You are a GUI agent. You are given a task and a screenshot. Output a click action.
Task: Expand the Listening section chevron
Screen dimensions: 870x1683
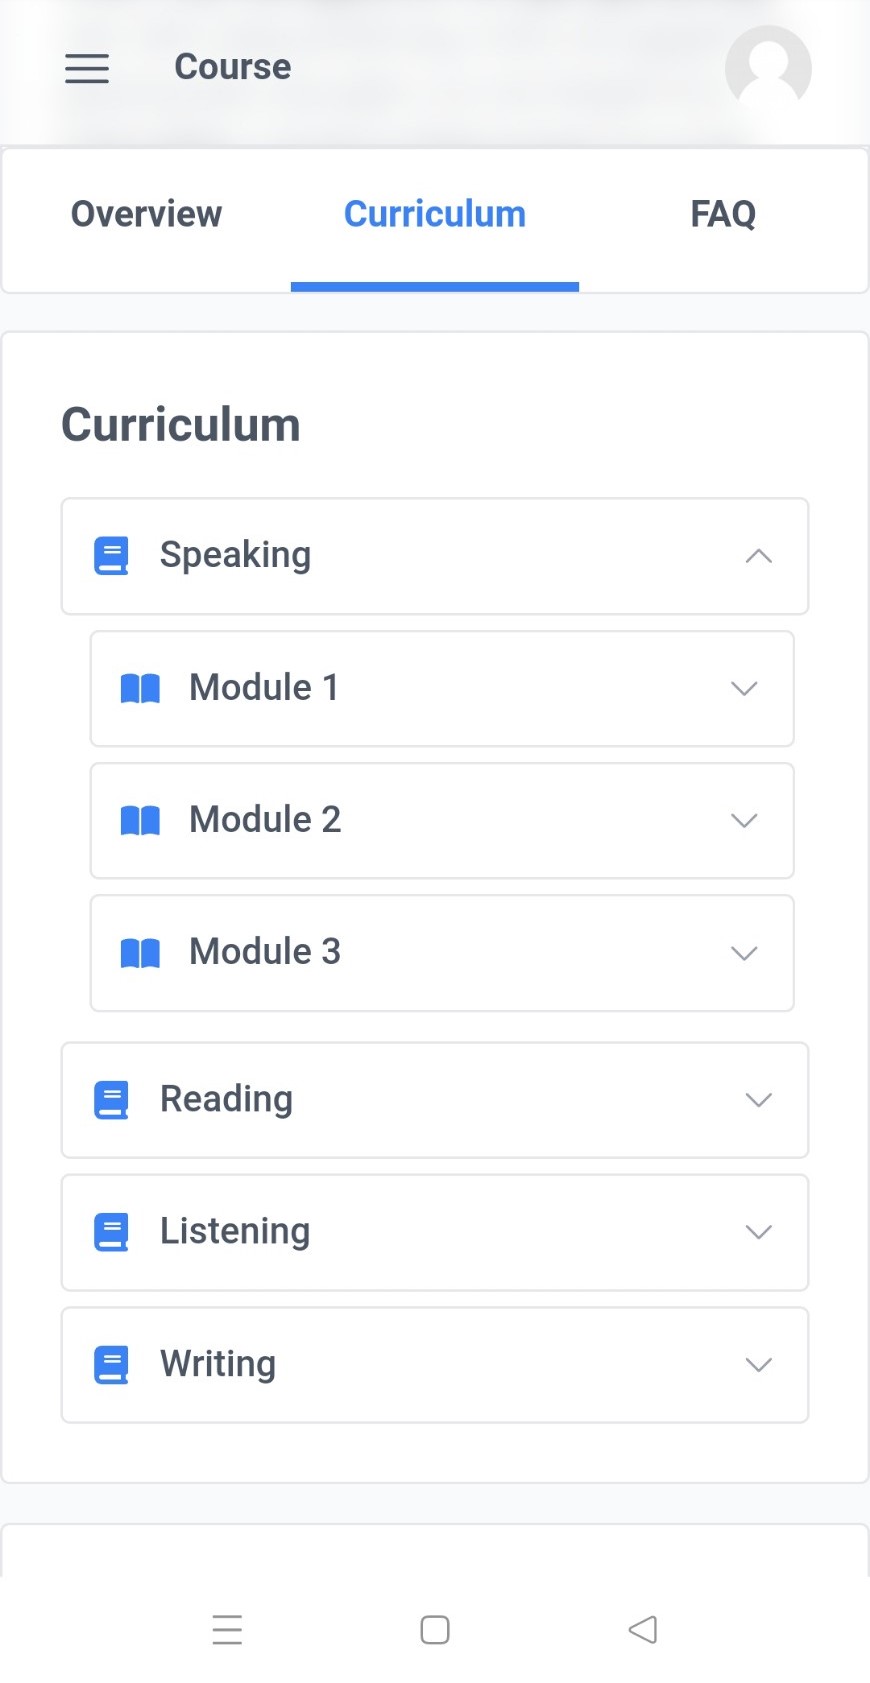[758, 1232]
